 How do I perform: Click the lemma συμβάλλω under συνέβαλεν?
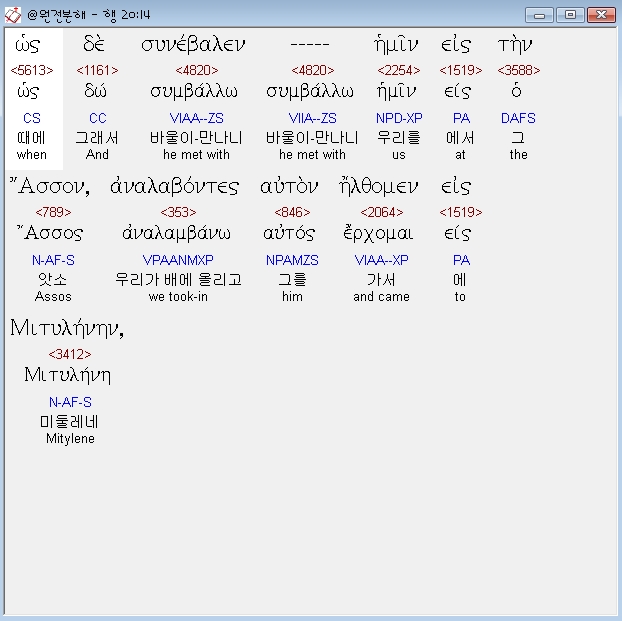(194, 92)
